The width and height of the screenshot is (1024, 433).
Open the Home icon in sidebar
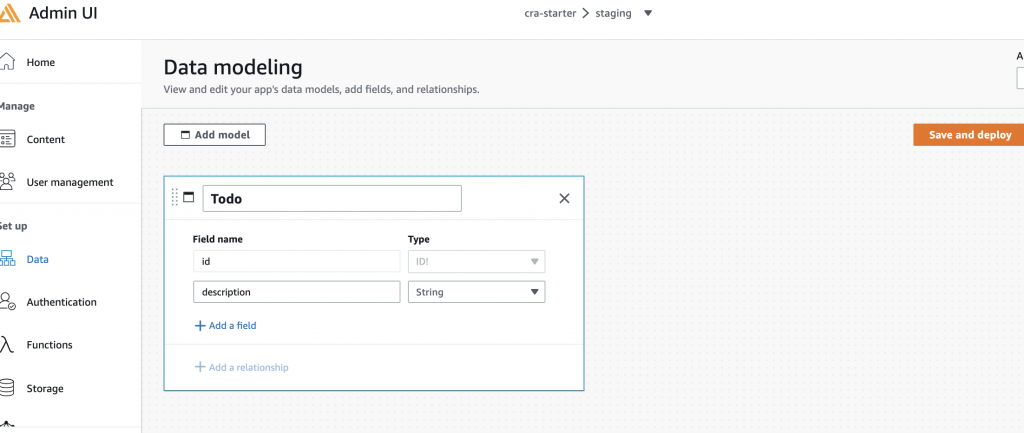point(7,62)
